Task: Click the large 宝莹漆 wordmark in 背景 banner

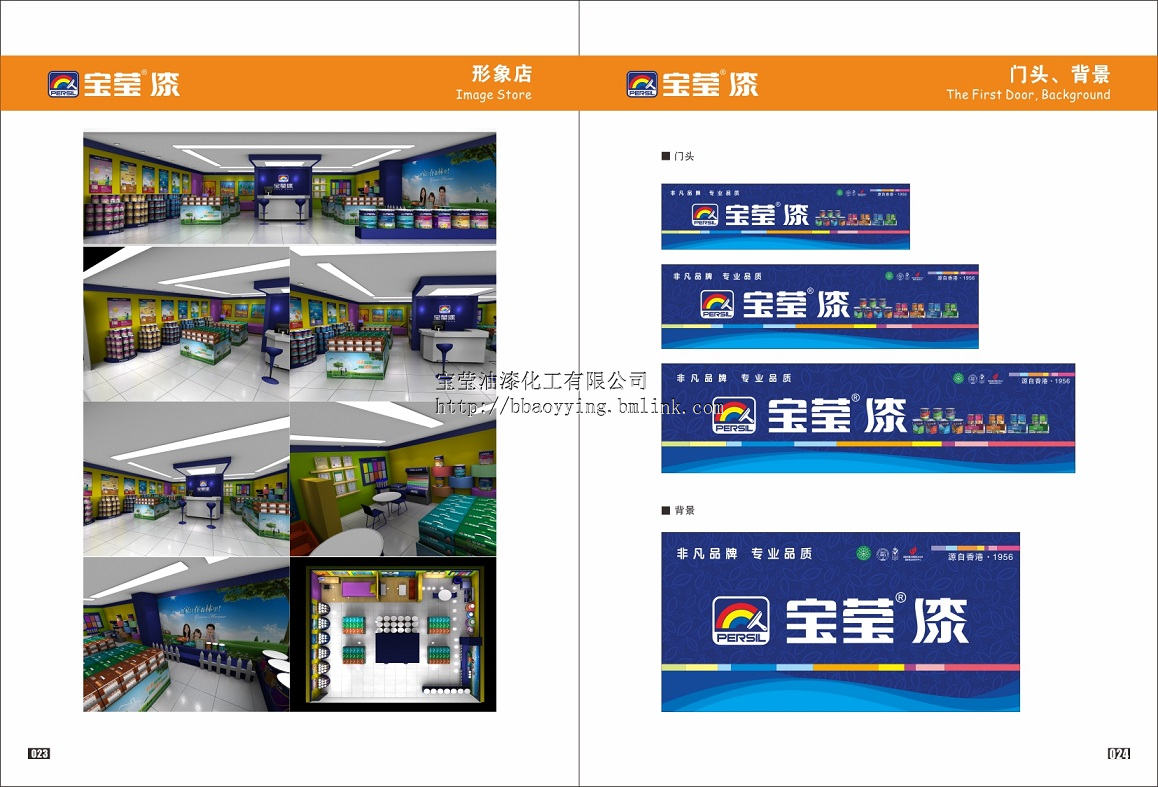Action: [877, 620]
